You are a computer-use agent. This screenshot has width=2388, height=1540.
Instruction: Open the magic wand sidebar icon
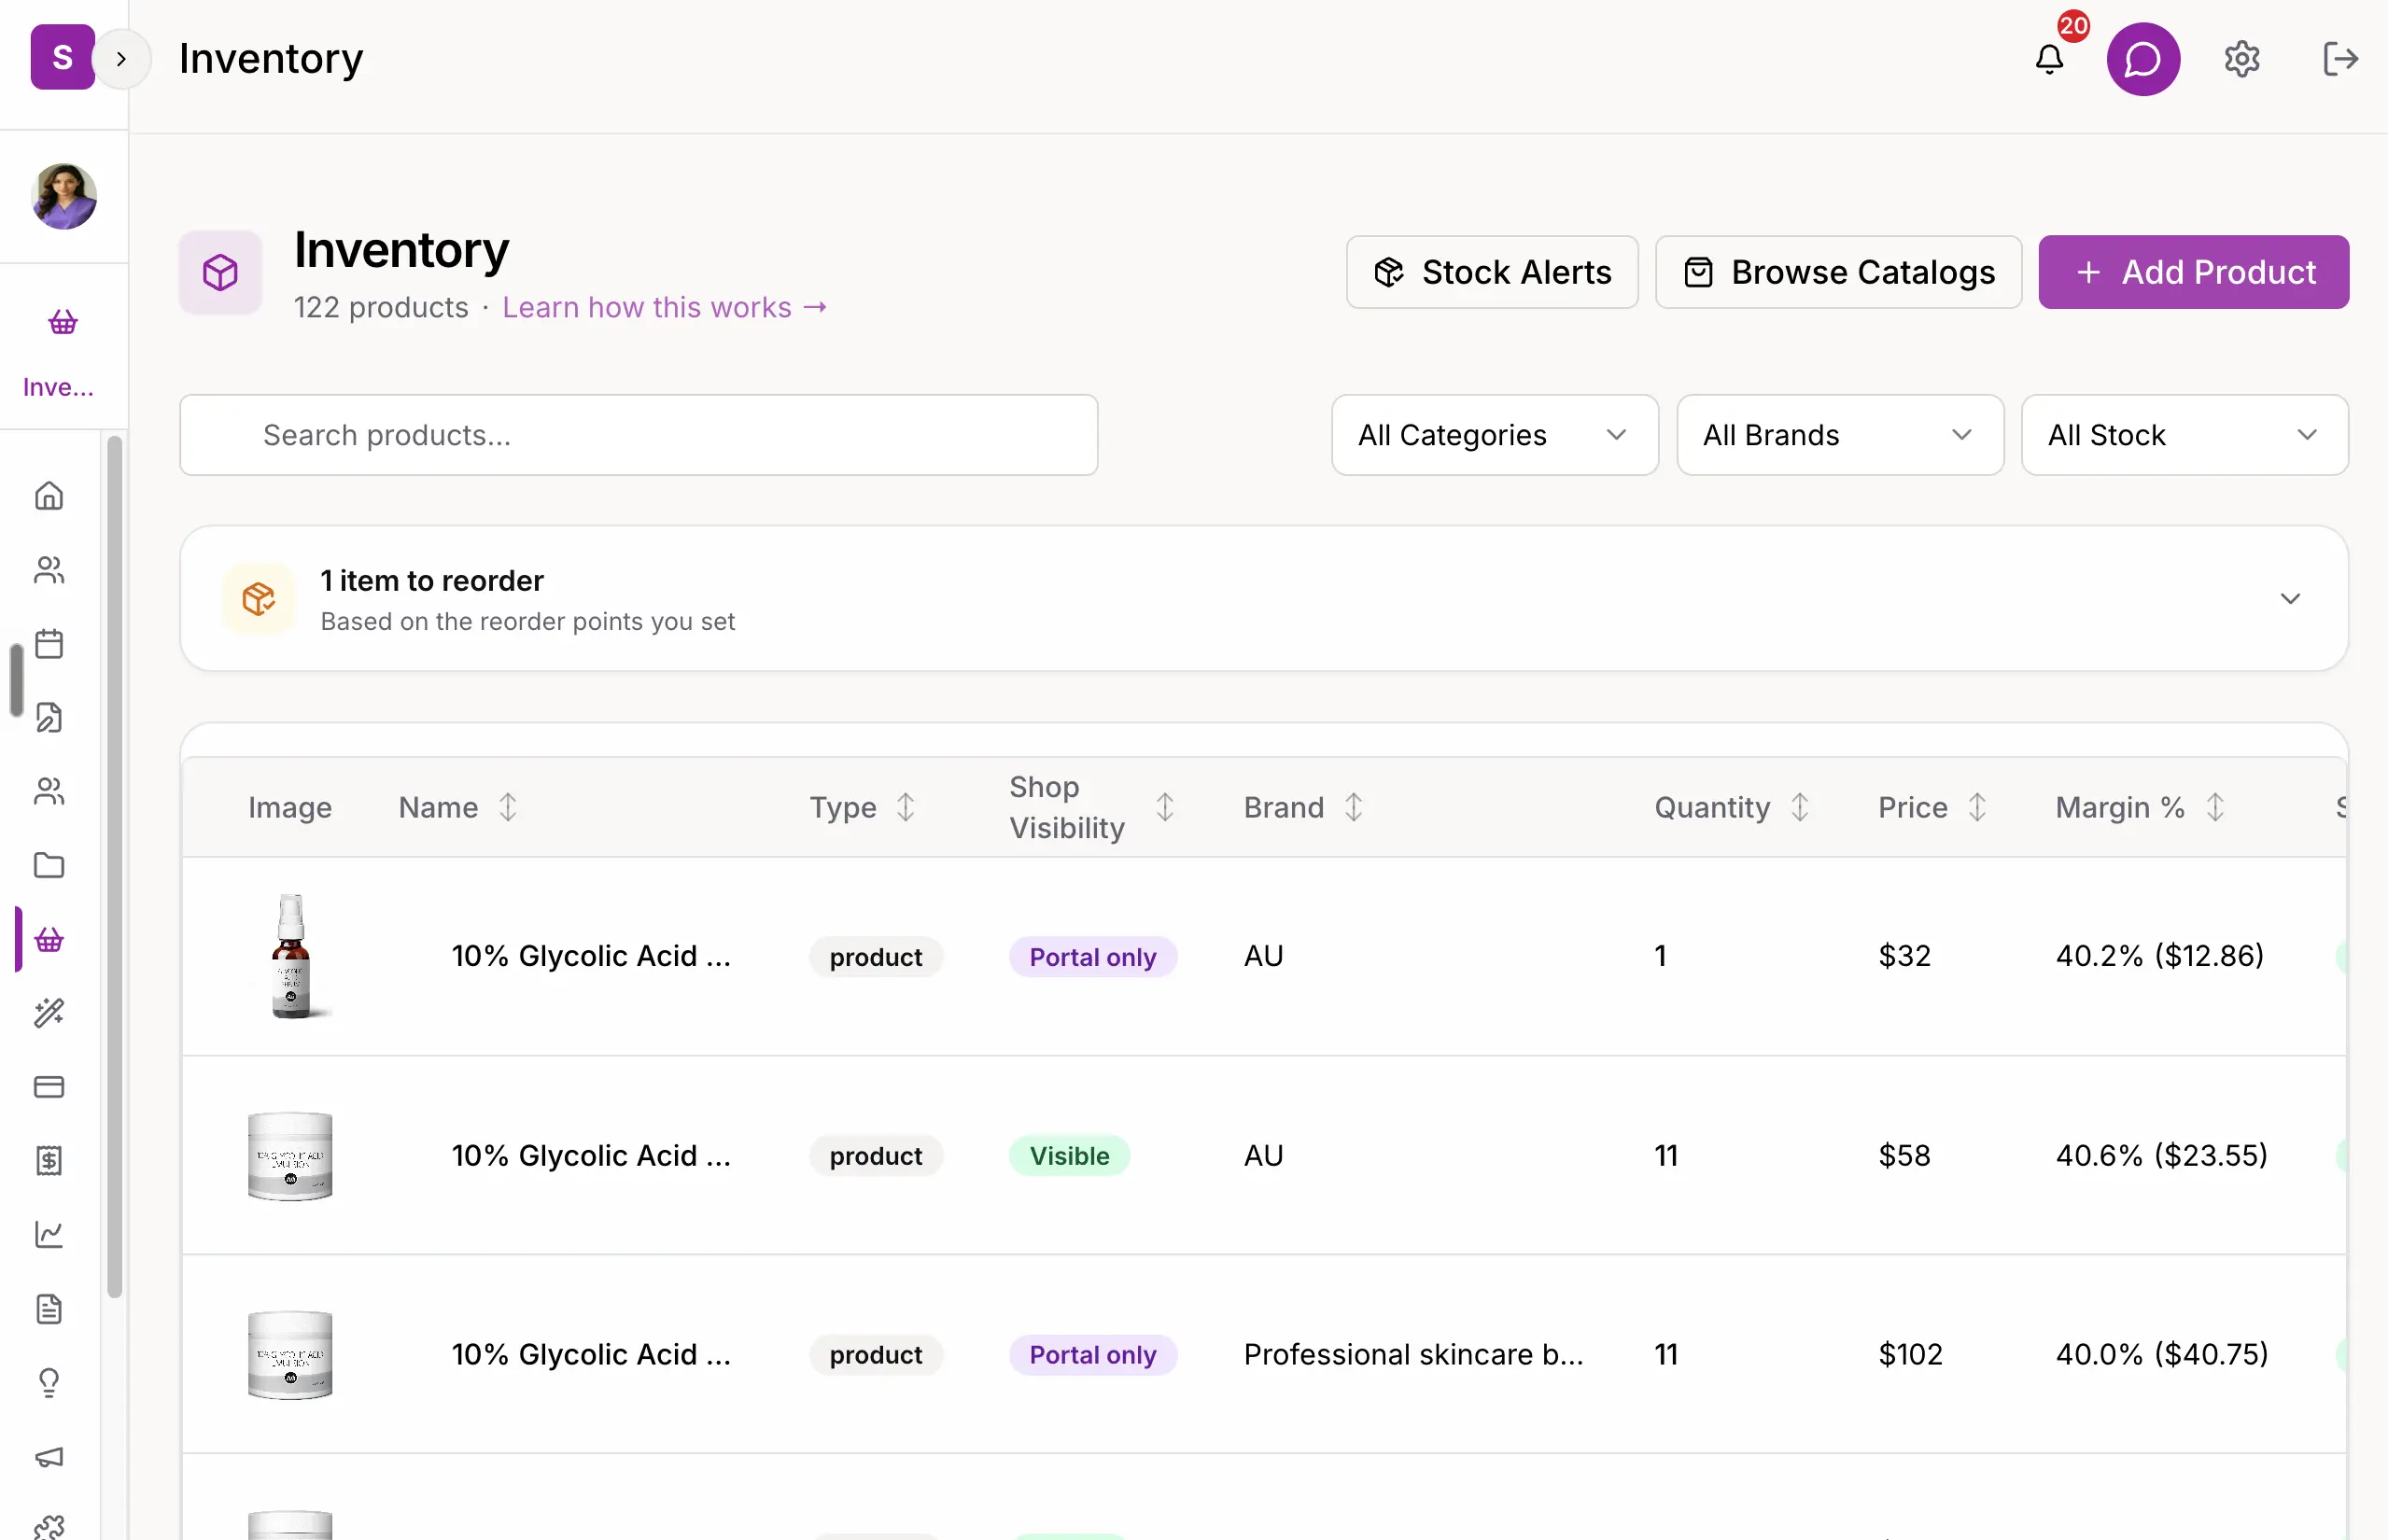pyautogui.click(x=49, y=1013)
